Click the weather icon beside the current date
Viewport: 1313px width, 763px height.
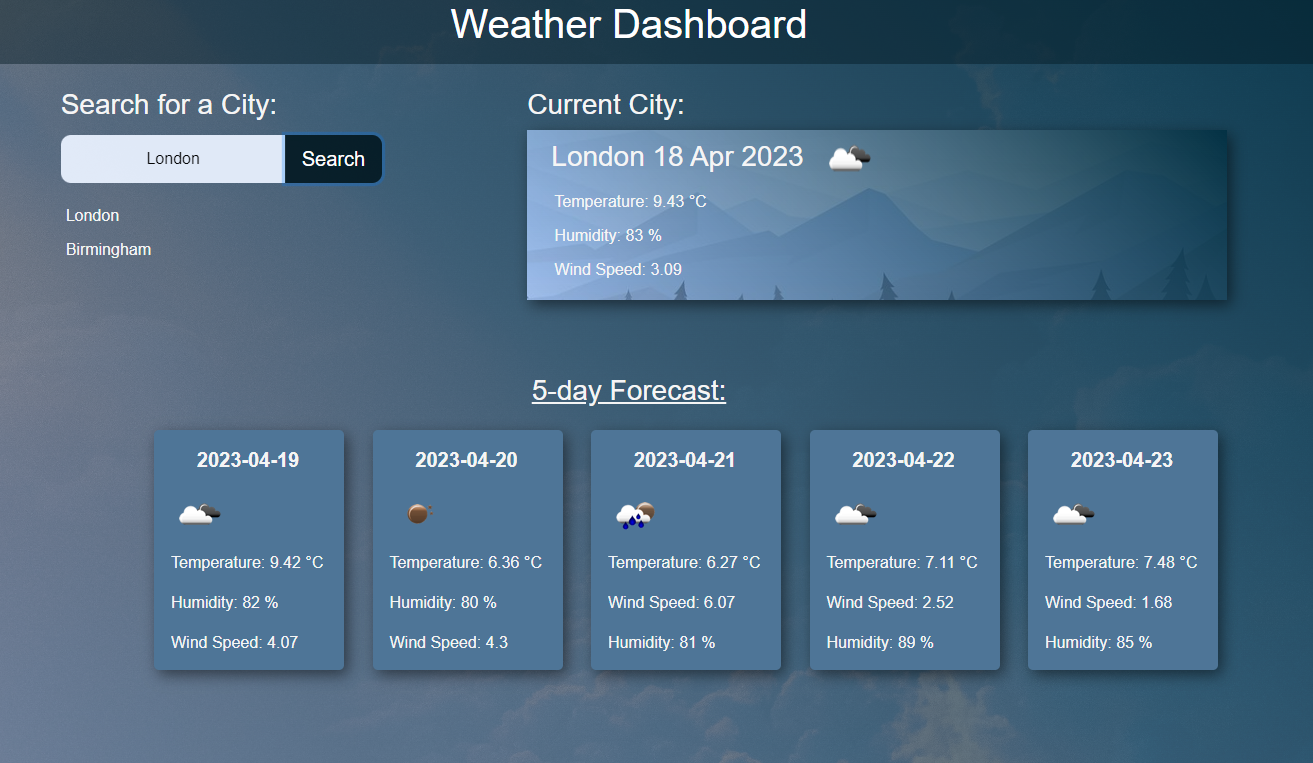pos(847,157)
